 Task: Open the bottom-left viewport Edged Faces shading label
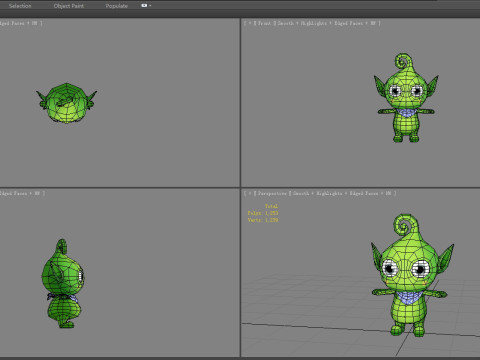click(21, 193)
